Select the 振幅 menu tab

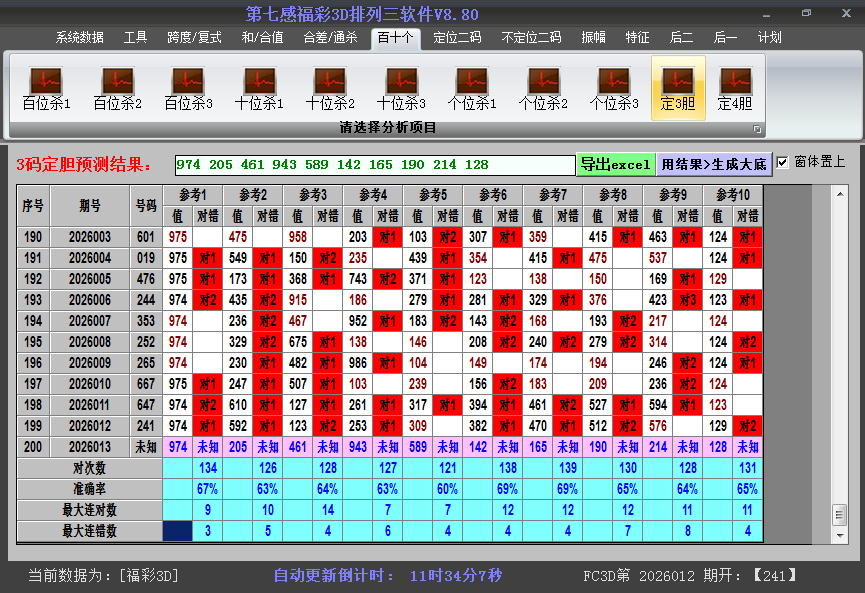coord(594,38)
